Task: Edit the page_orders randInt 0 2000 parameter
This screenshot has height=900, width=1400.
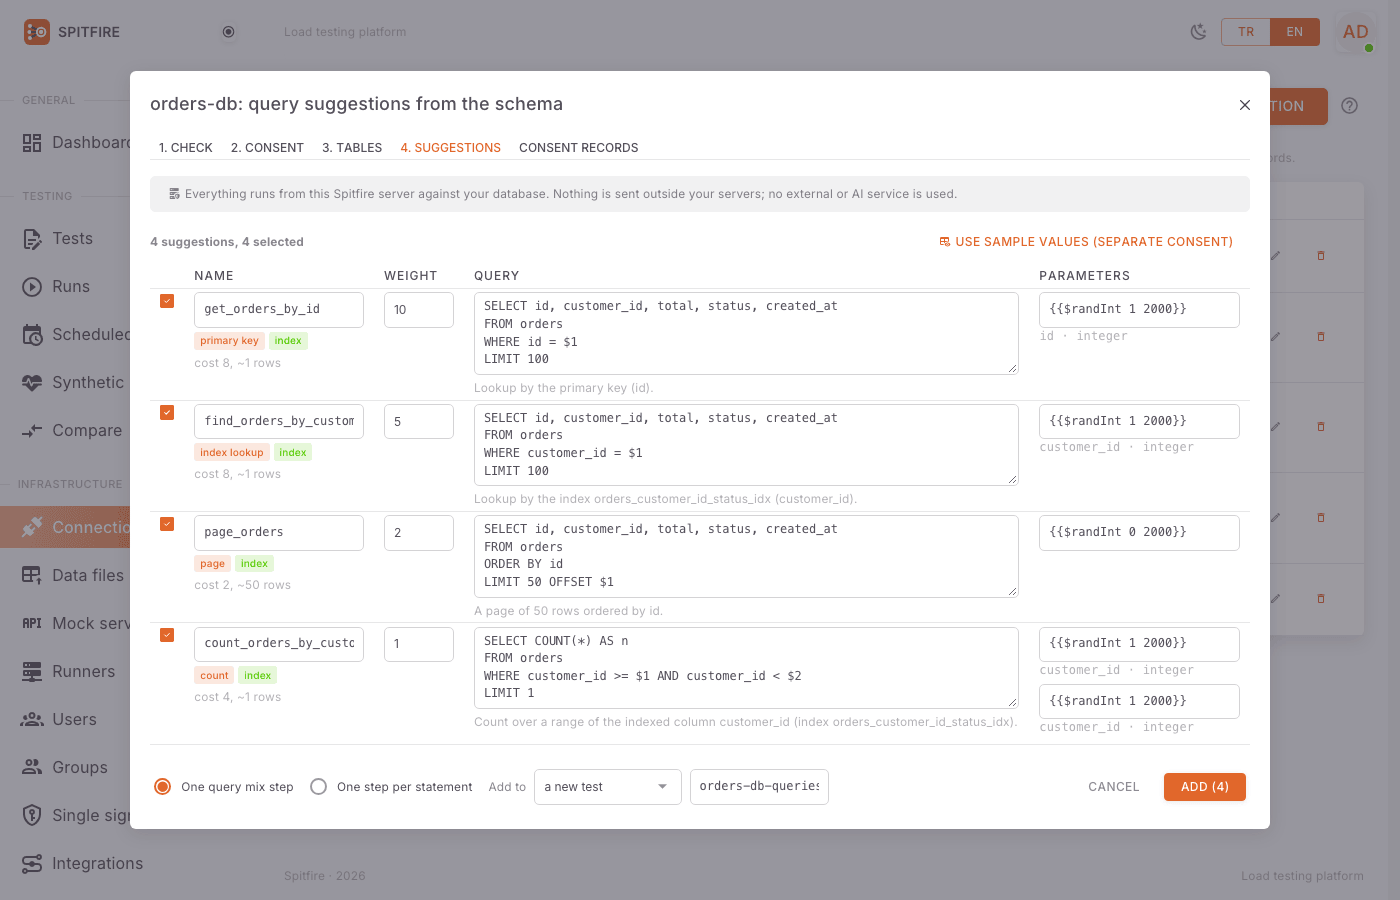Action: pyautogui.click(x=1139, y=533)
